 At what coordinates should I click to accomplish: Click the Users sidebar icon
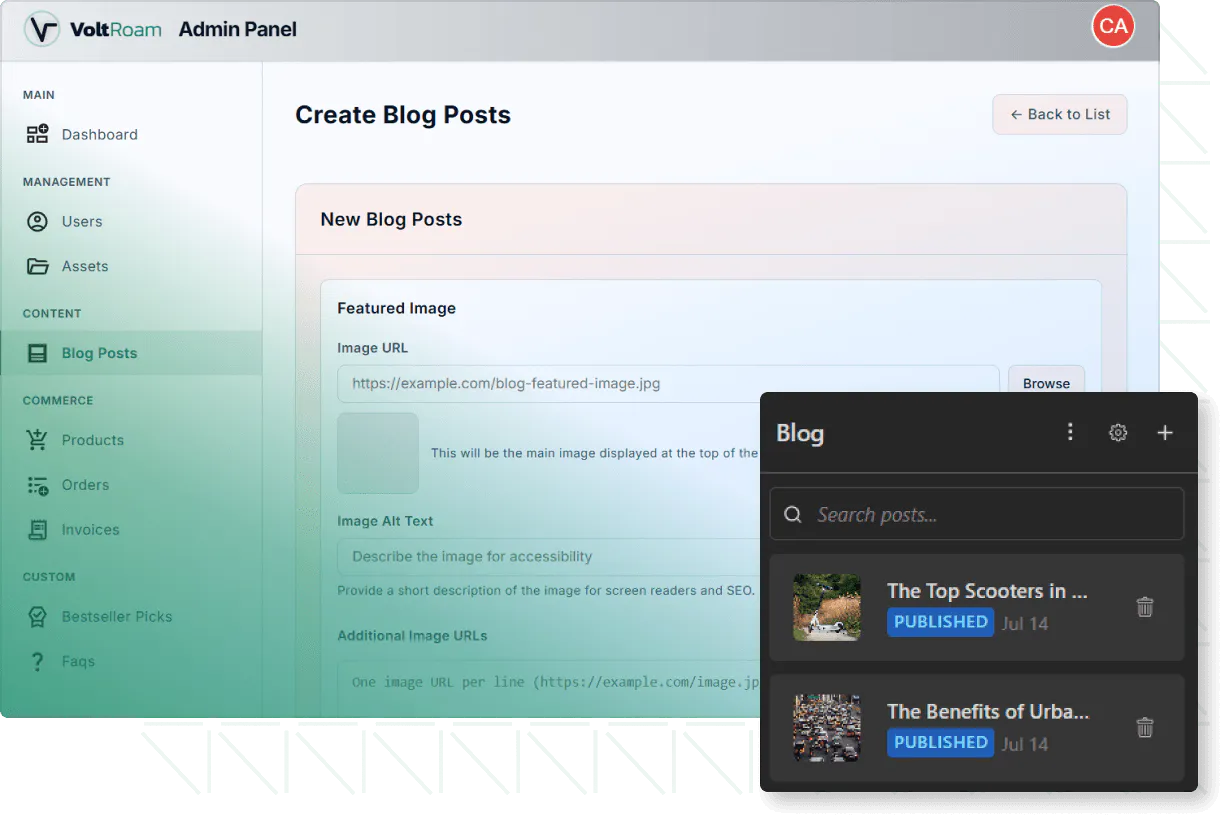[x=37, y=221]
